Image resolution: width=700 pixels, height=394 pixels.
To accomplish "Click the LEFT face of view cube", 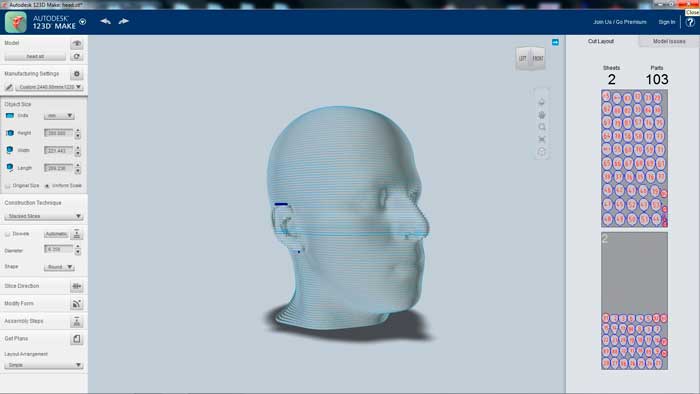I will click(x=523, y=58).
